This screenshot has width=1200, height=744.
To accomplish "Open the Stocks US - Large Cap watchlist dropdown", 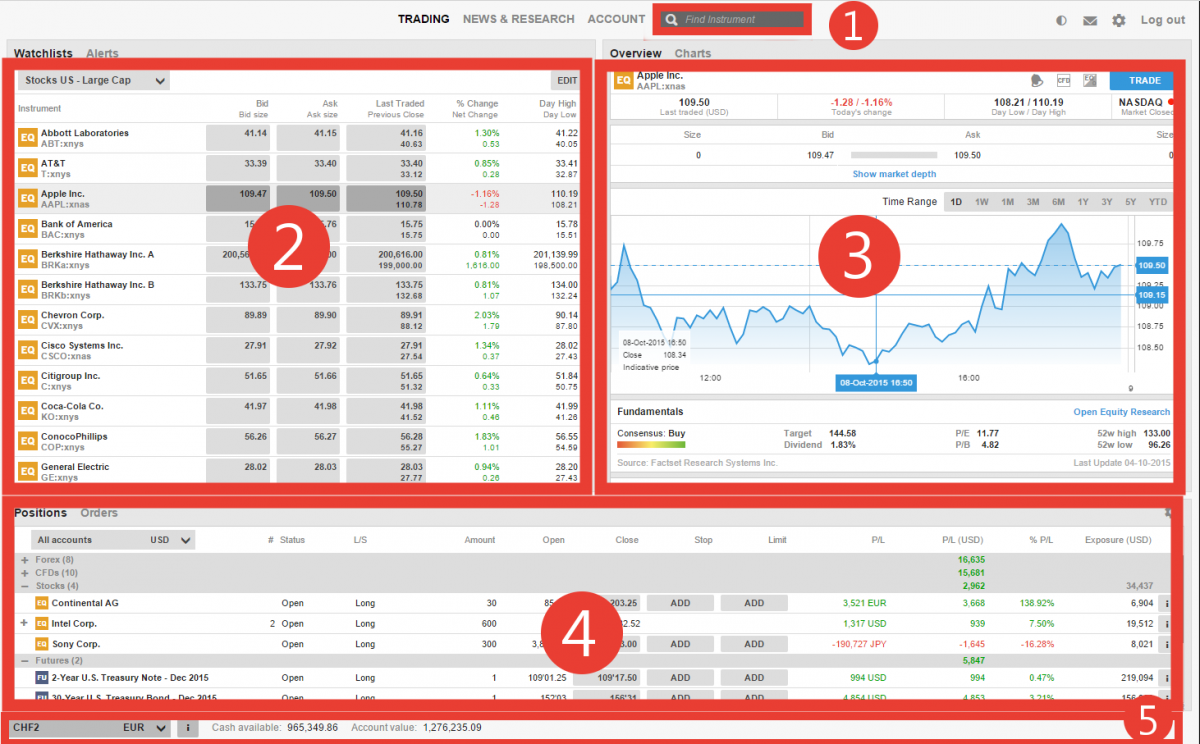I will click(94, 81).
